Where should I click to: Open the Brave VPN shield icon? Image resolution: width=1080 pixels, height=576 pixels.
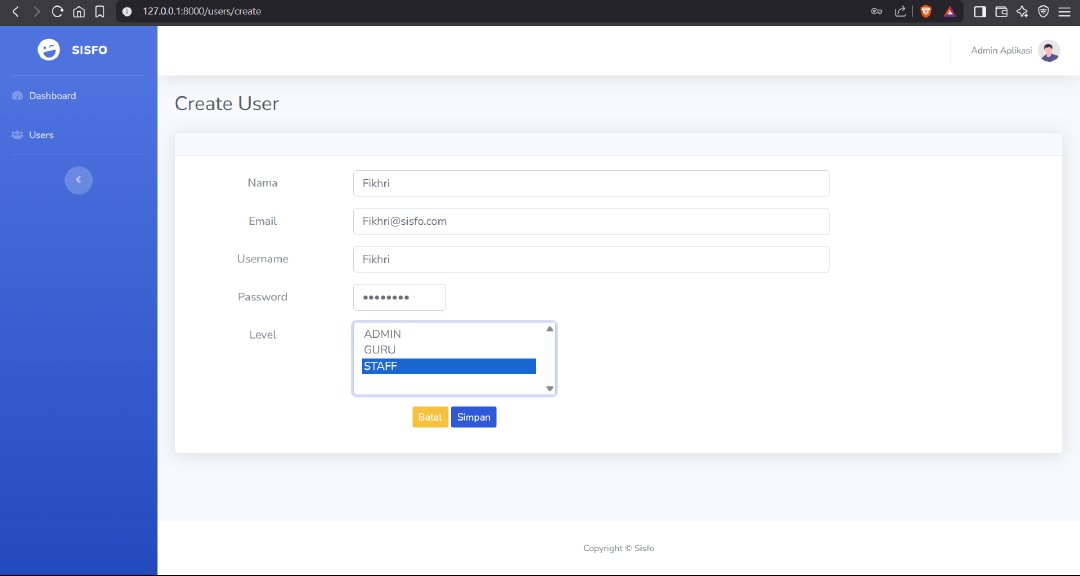pos(1043,11)
